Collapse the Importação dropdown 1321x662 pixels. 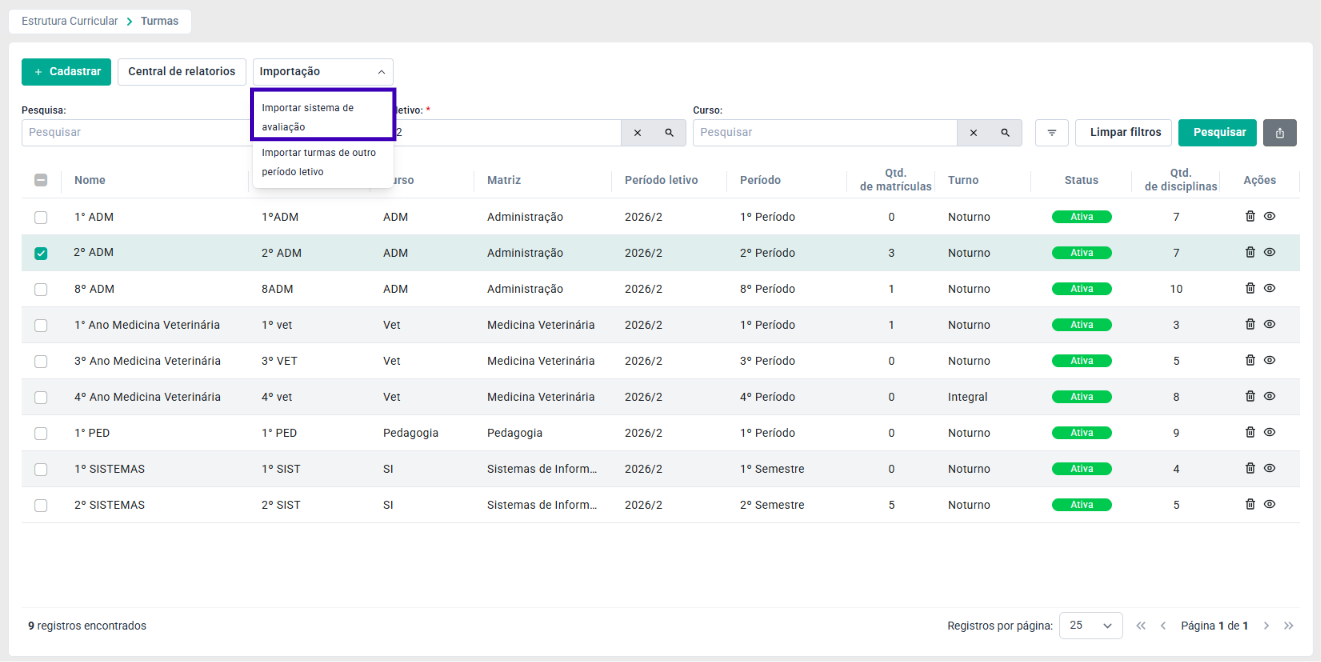click(x=323, y=72)
